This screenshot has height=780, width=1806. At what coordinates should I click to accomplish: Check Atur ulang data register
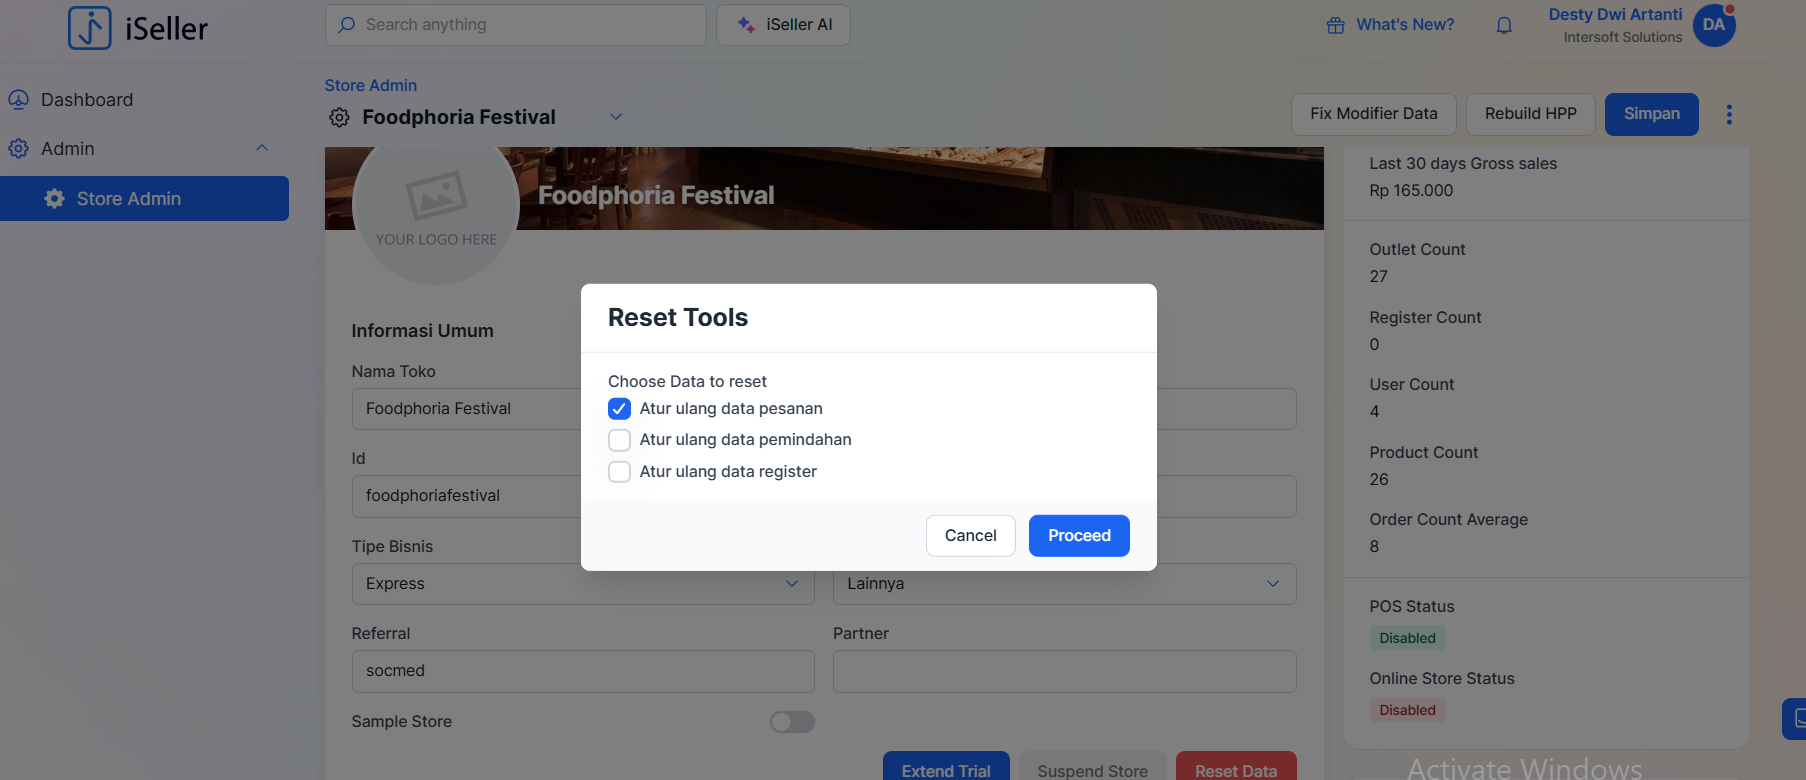(x=620, y=472)
